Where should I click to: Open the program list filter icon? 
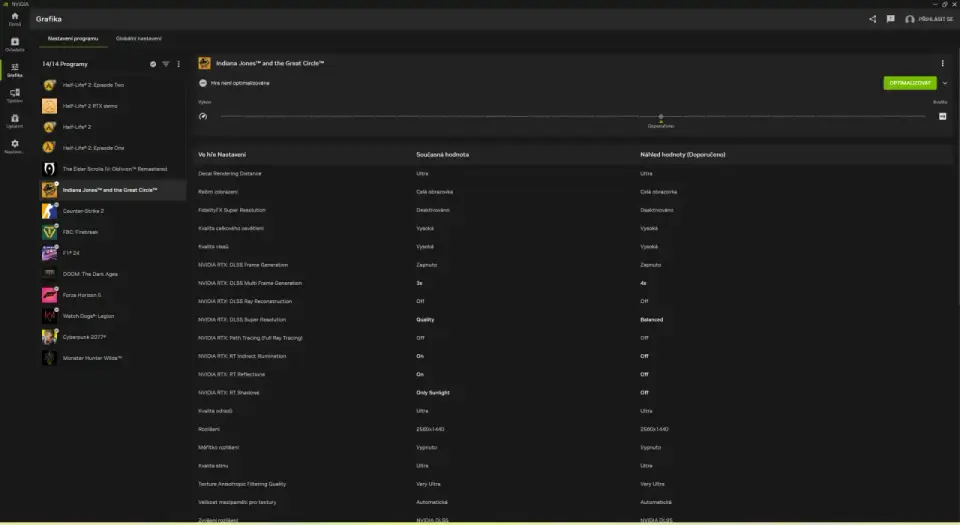click(x=165, y=64)
